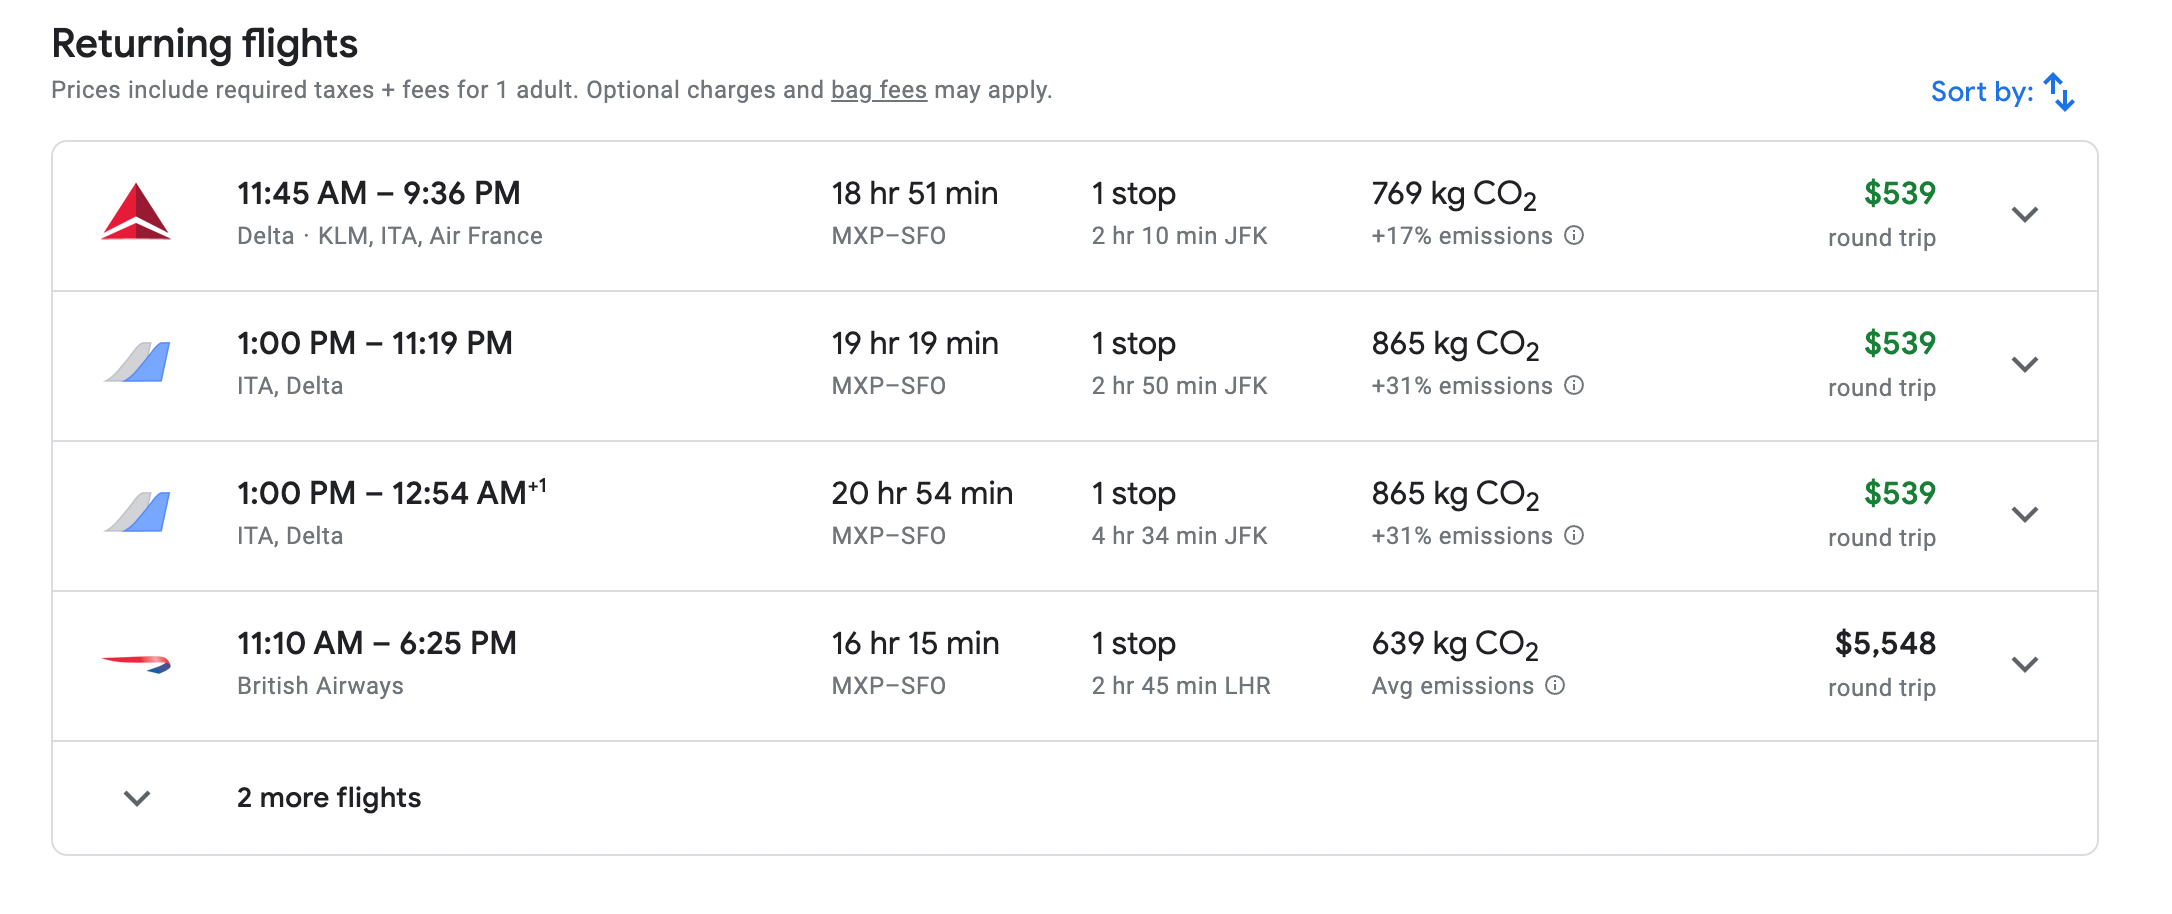Show 2 more flights

point(329,798)
